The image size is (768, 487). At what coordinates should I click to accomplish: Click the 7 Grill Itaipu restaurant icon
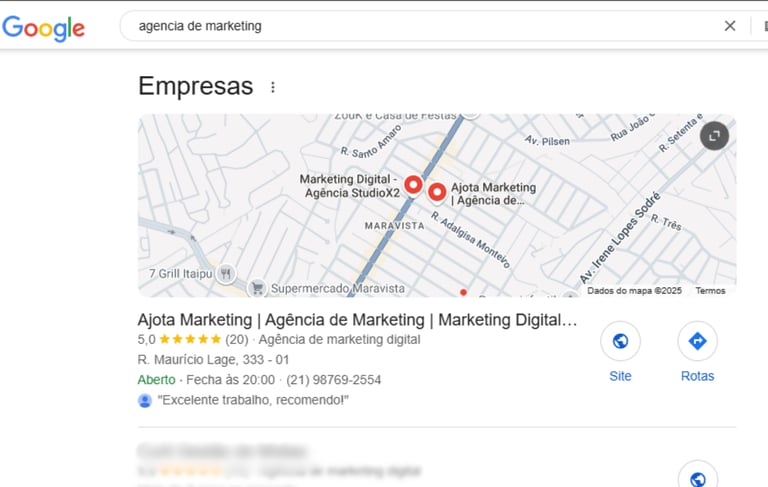tap(226, 273)
